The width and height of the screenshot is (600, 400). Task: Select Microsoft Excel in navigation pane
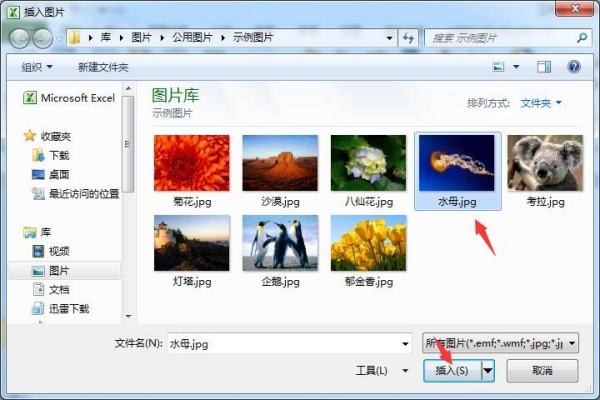69,98
